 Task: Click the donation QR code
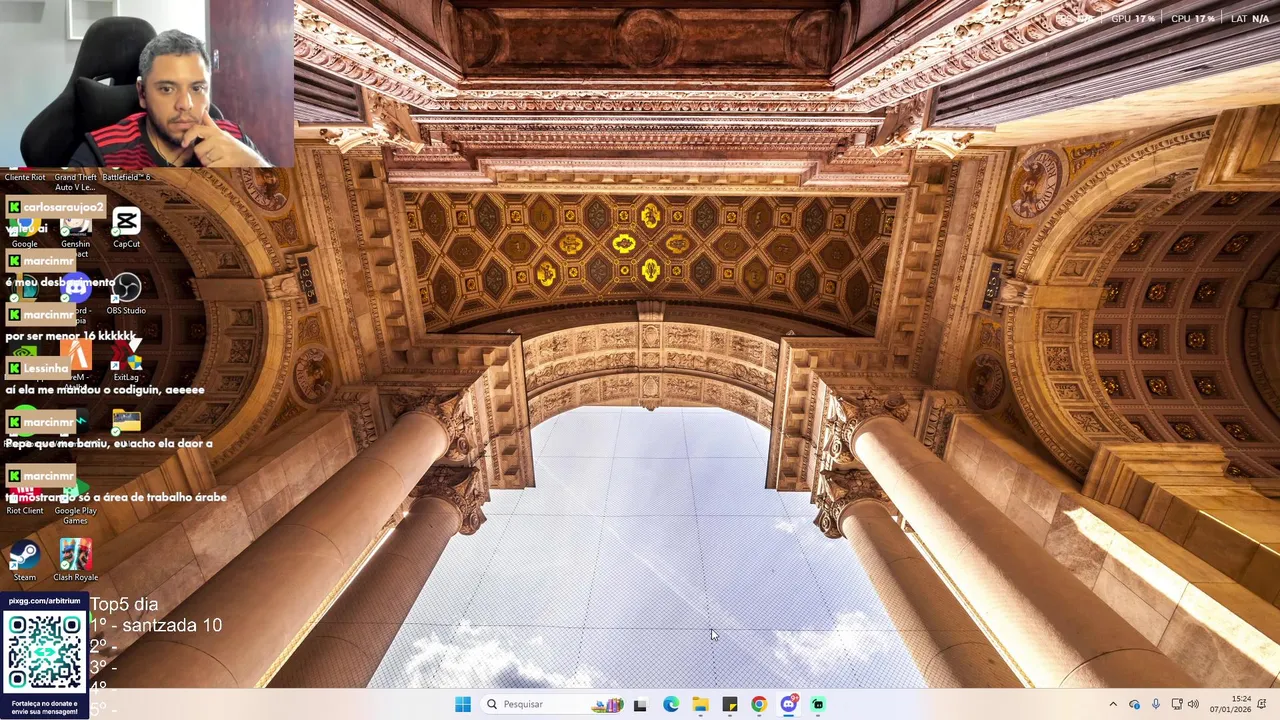point(45,652)
